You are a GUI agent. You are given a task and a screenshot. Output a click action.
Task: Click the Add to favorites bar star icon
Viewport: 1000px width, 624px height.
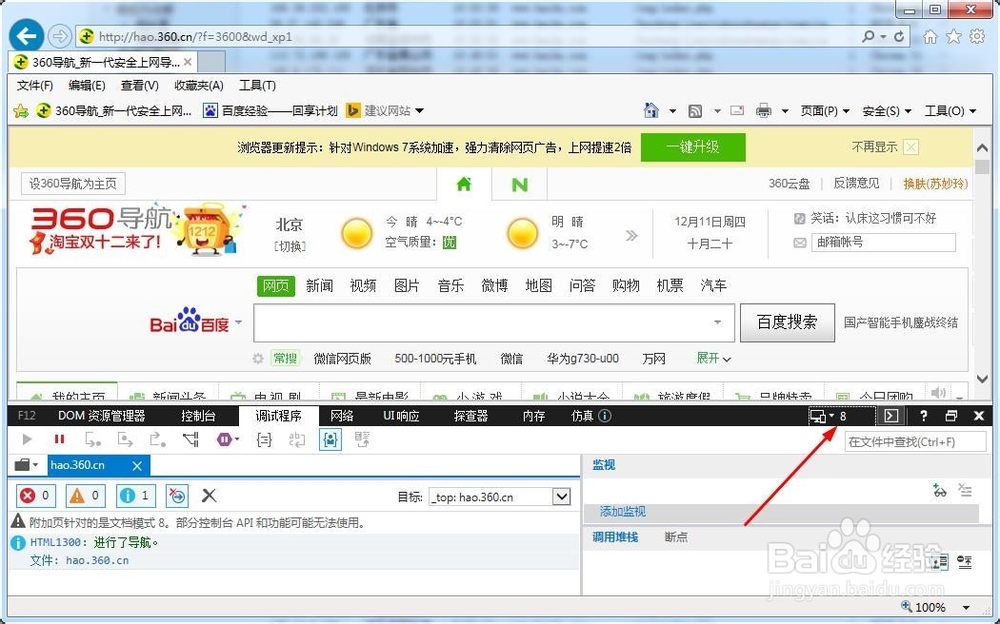point(21,111)
